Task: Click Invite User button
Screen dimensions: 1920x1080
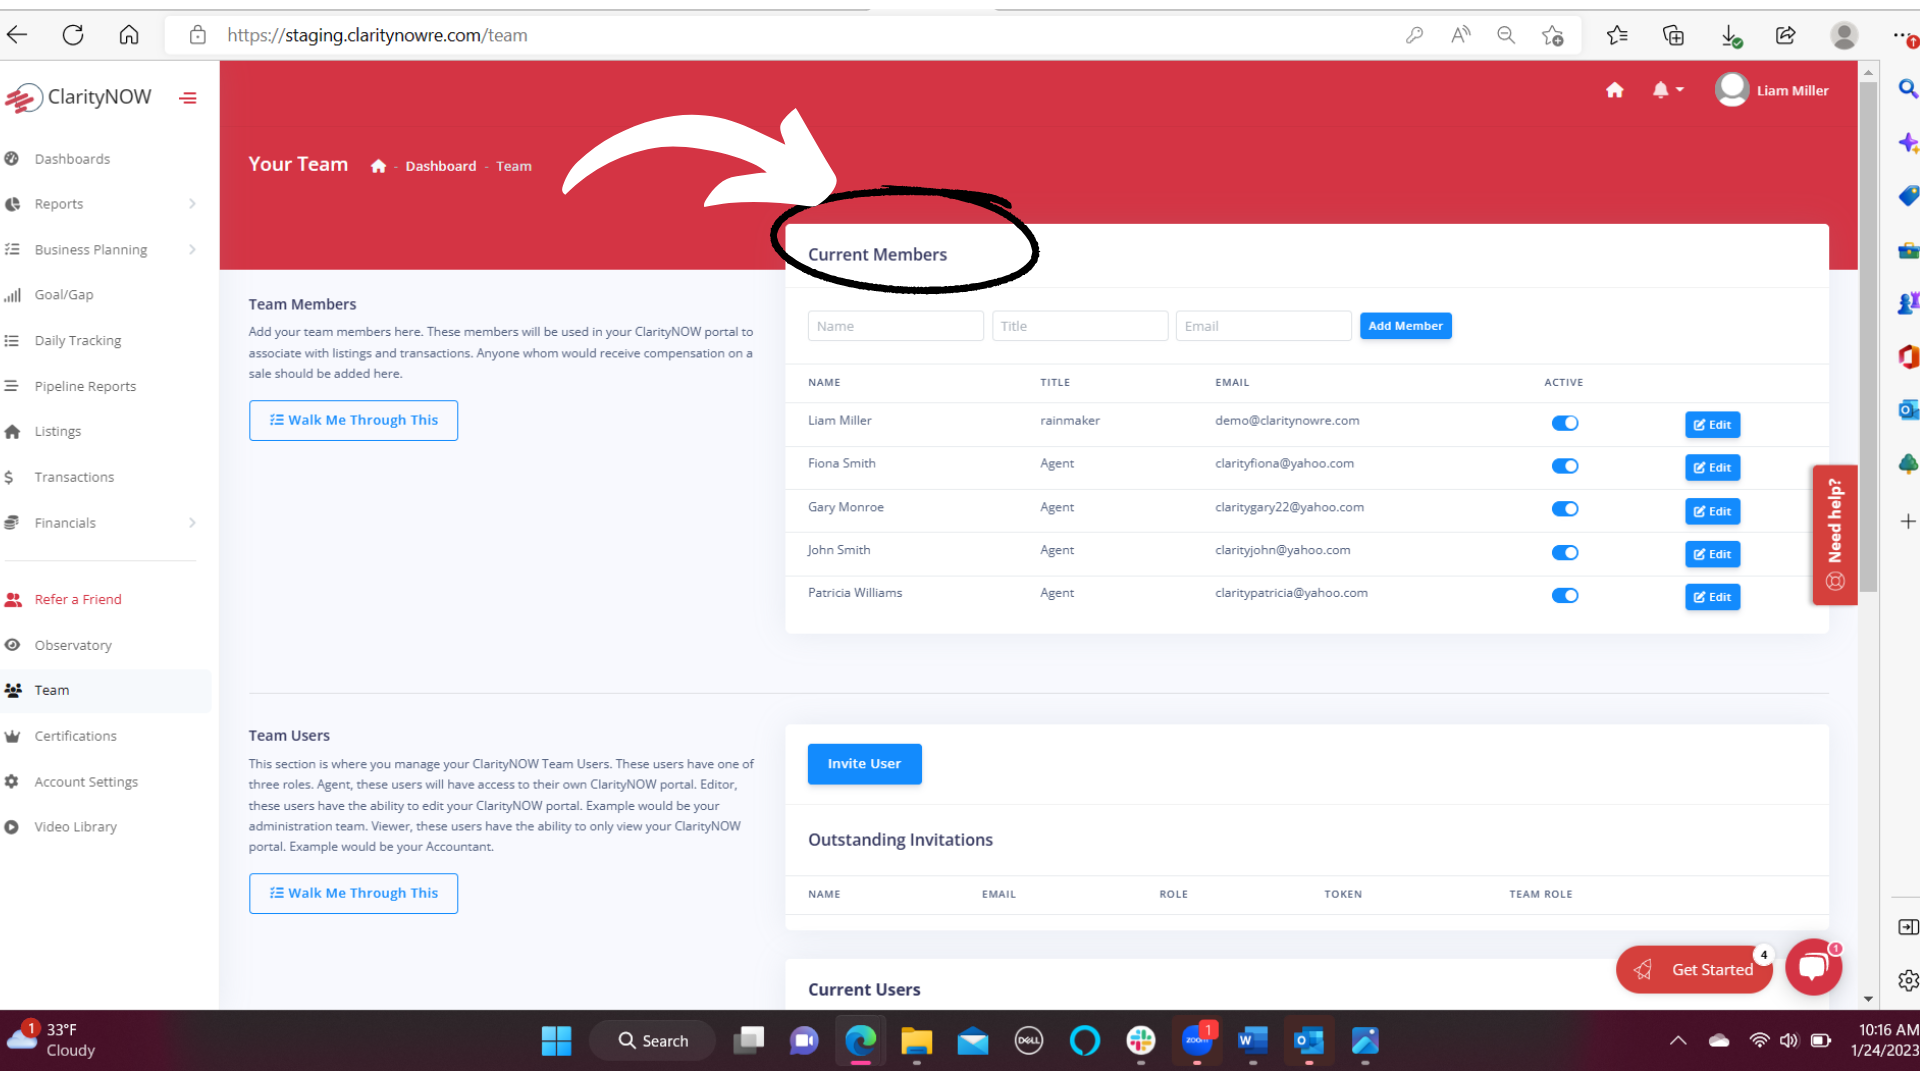Action: 864,764
